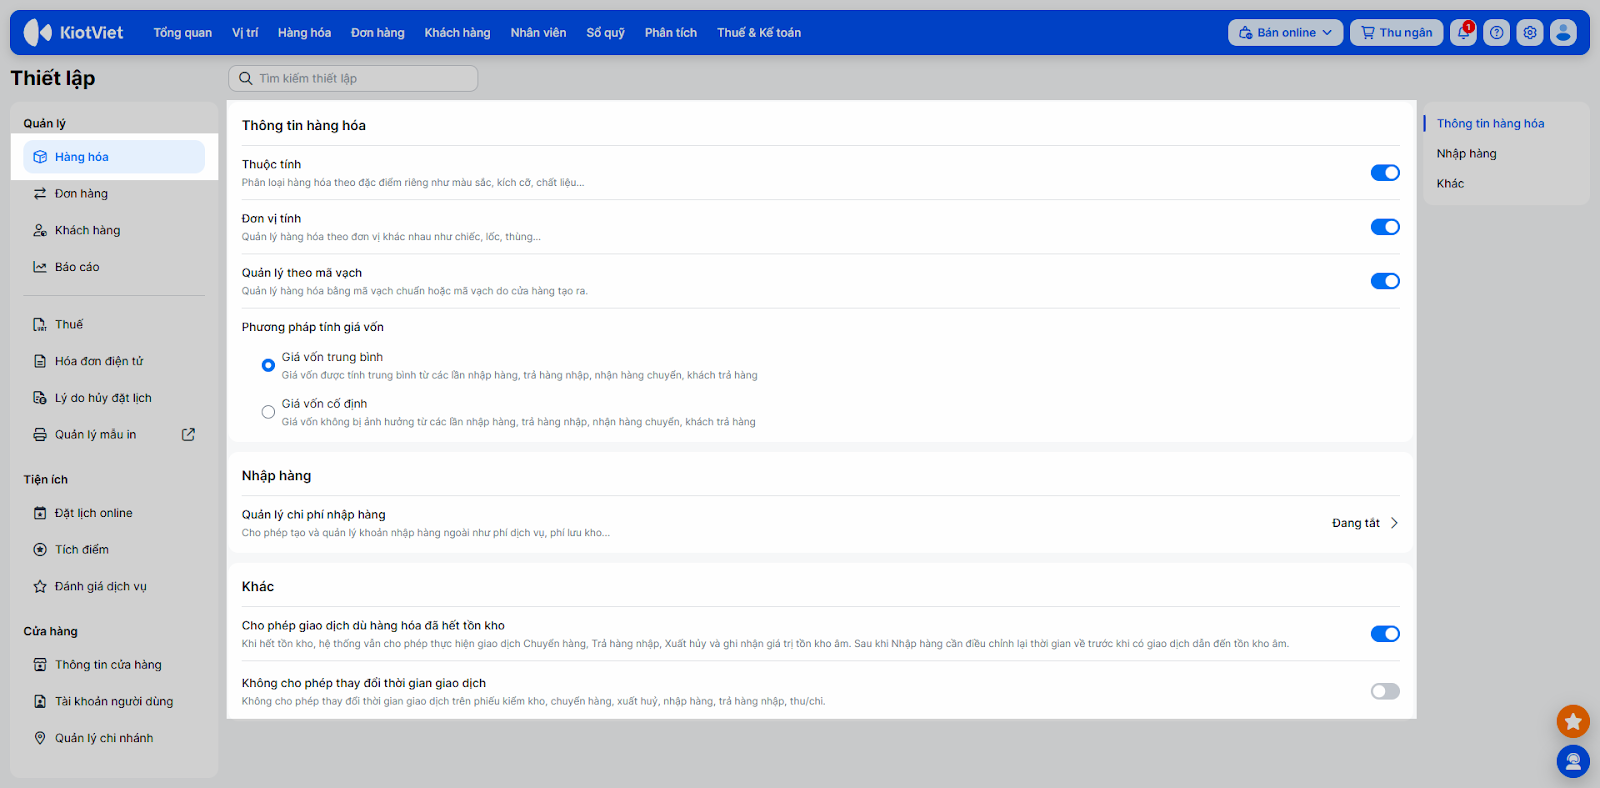The height and width of the screenshot is (788, 1600).
Task: Click the Tích điểm star-circle icon
Action: (x=40, y=550)
